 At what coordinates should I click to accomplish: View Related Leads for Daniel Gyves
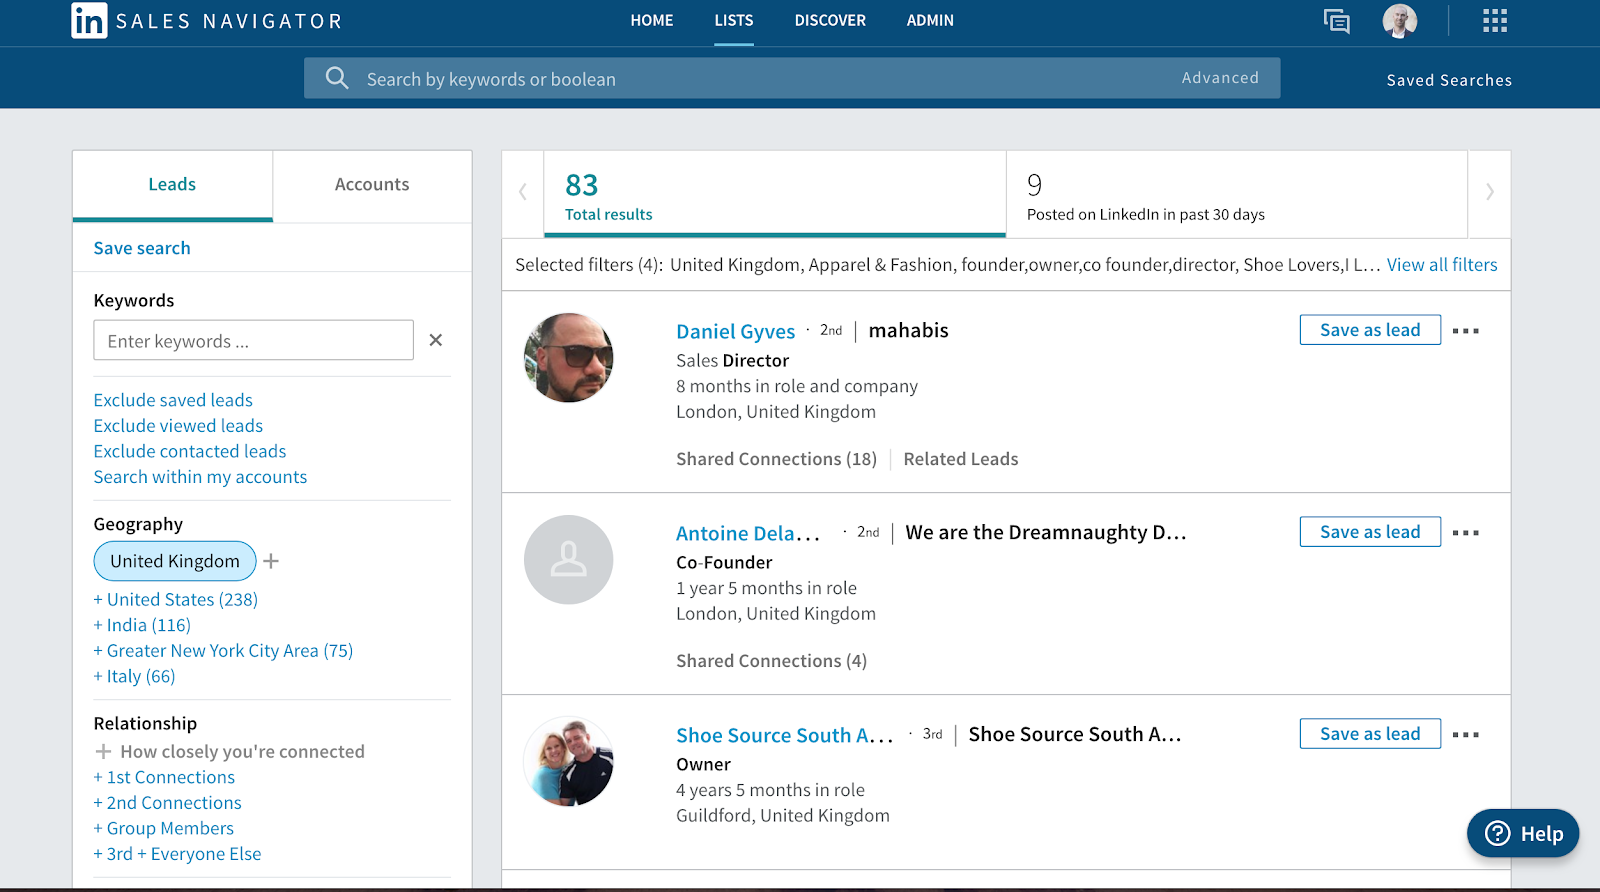tap(961, 459)
